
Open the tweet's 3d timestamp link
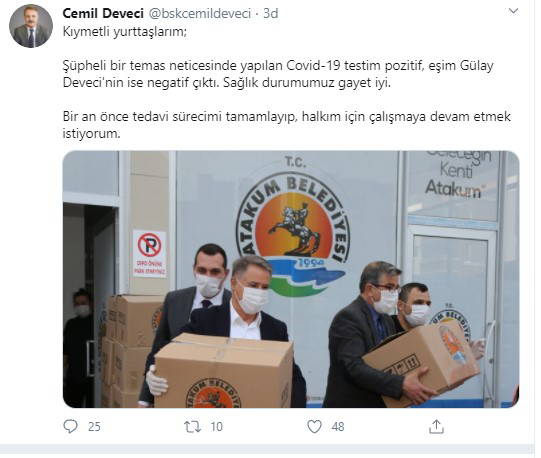coord(270,13)
